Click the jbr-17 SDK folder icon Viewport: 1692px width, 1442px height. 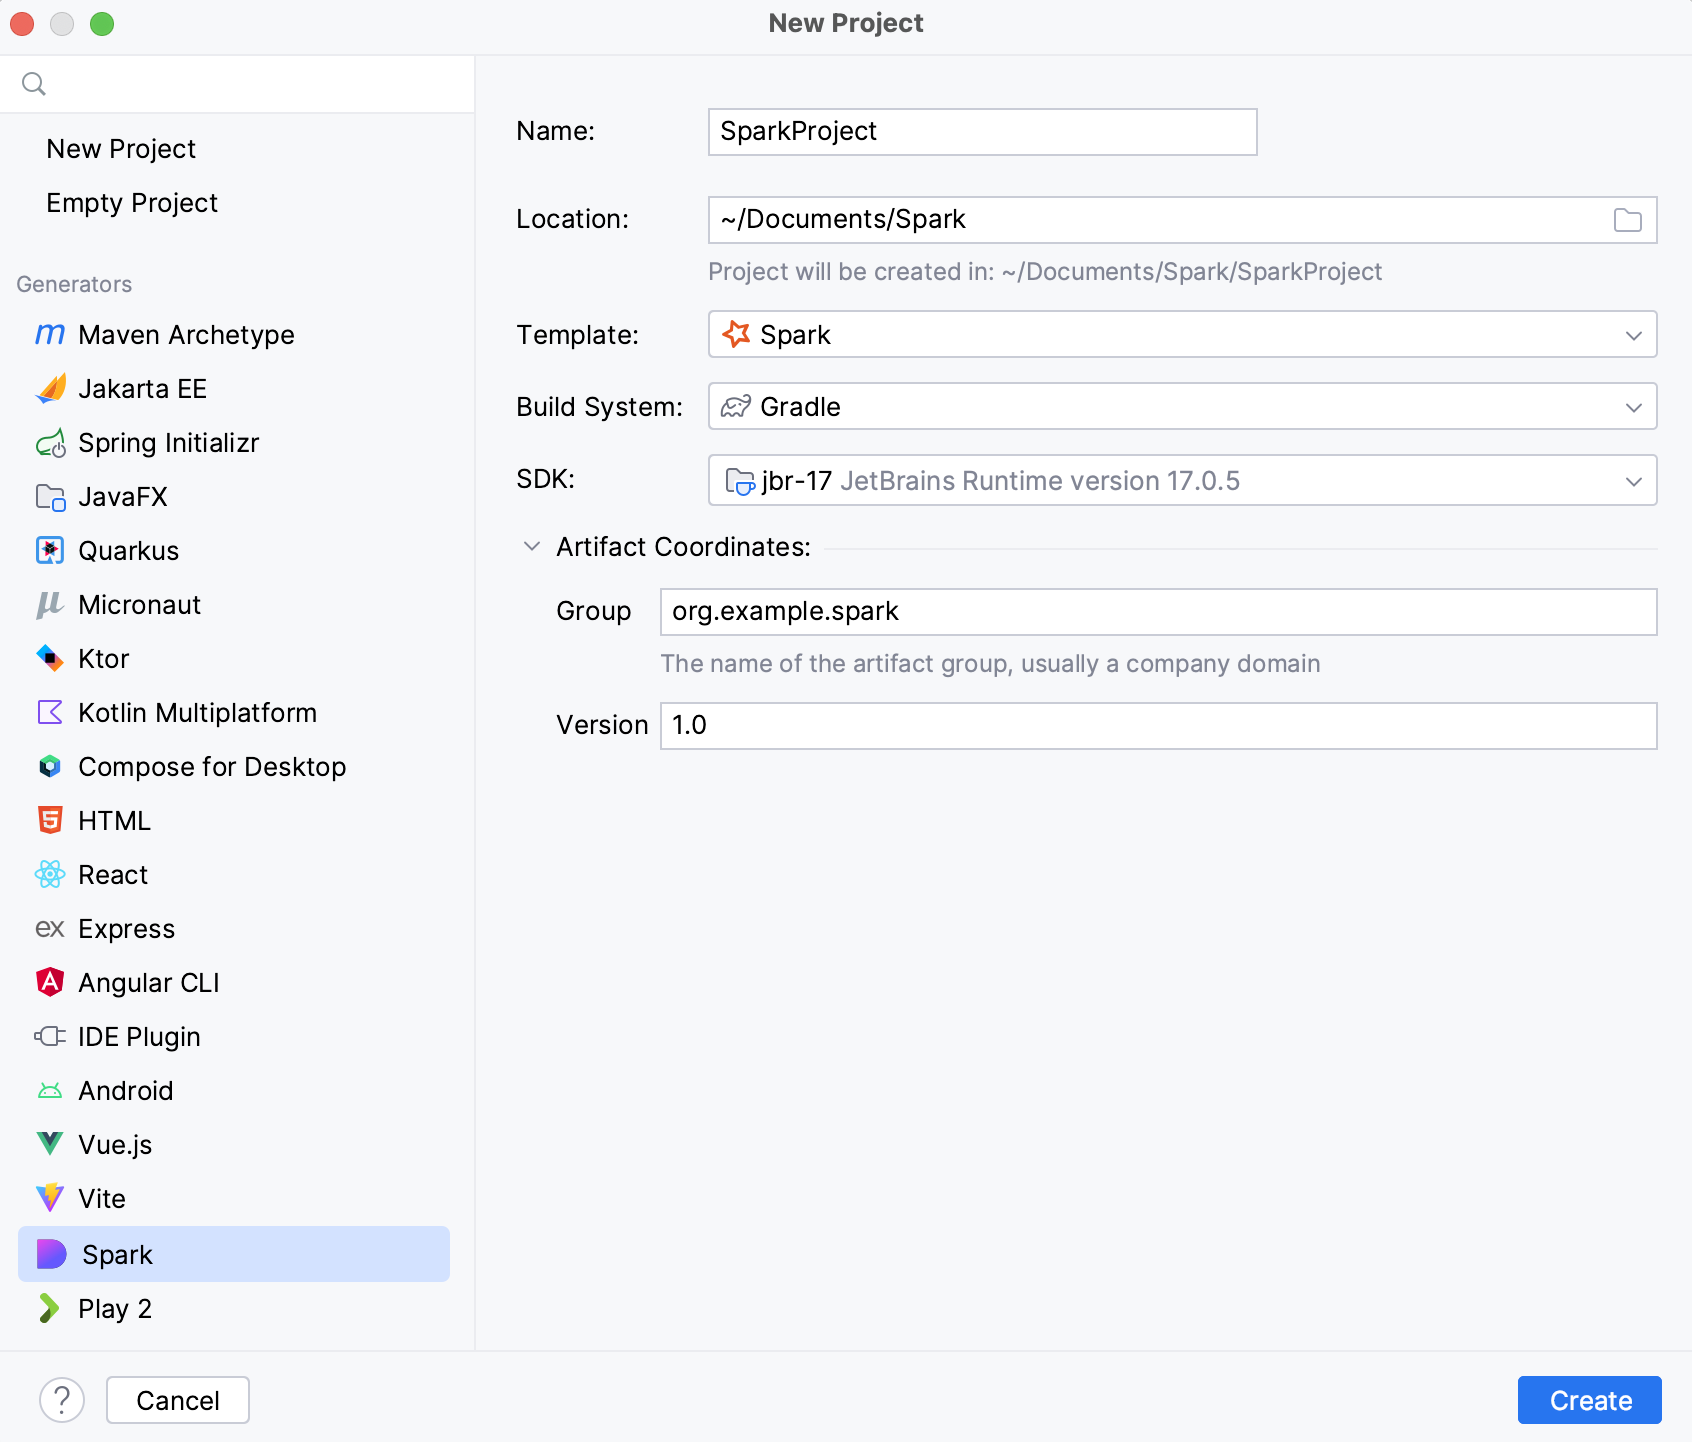pos(740,481)
